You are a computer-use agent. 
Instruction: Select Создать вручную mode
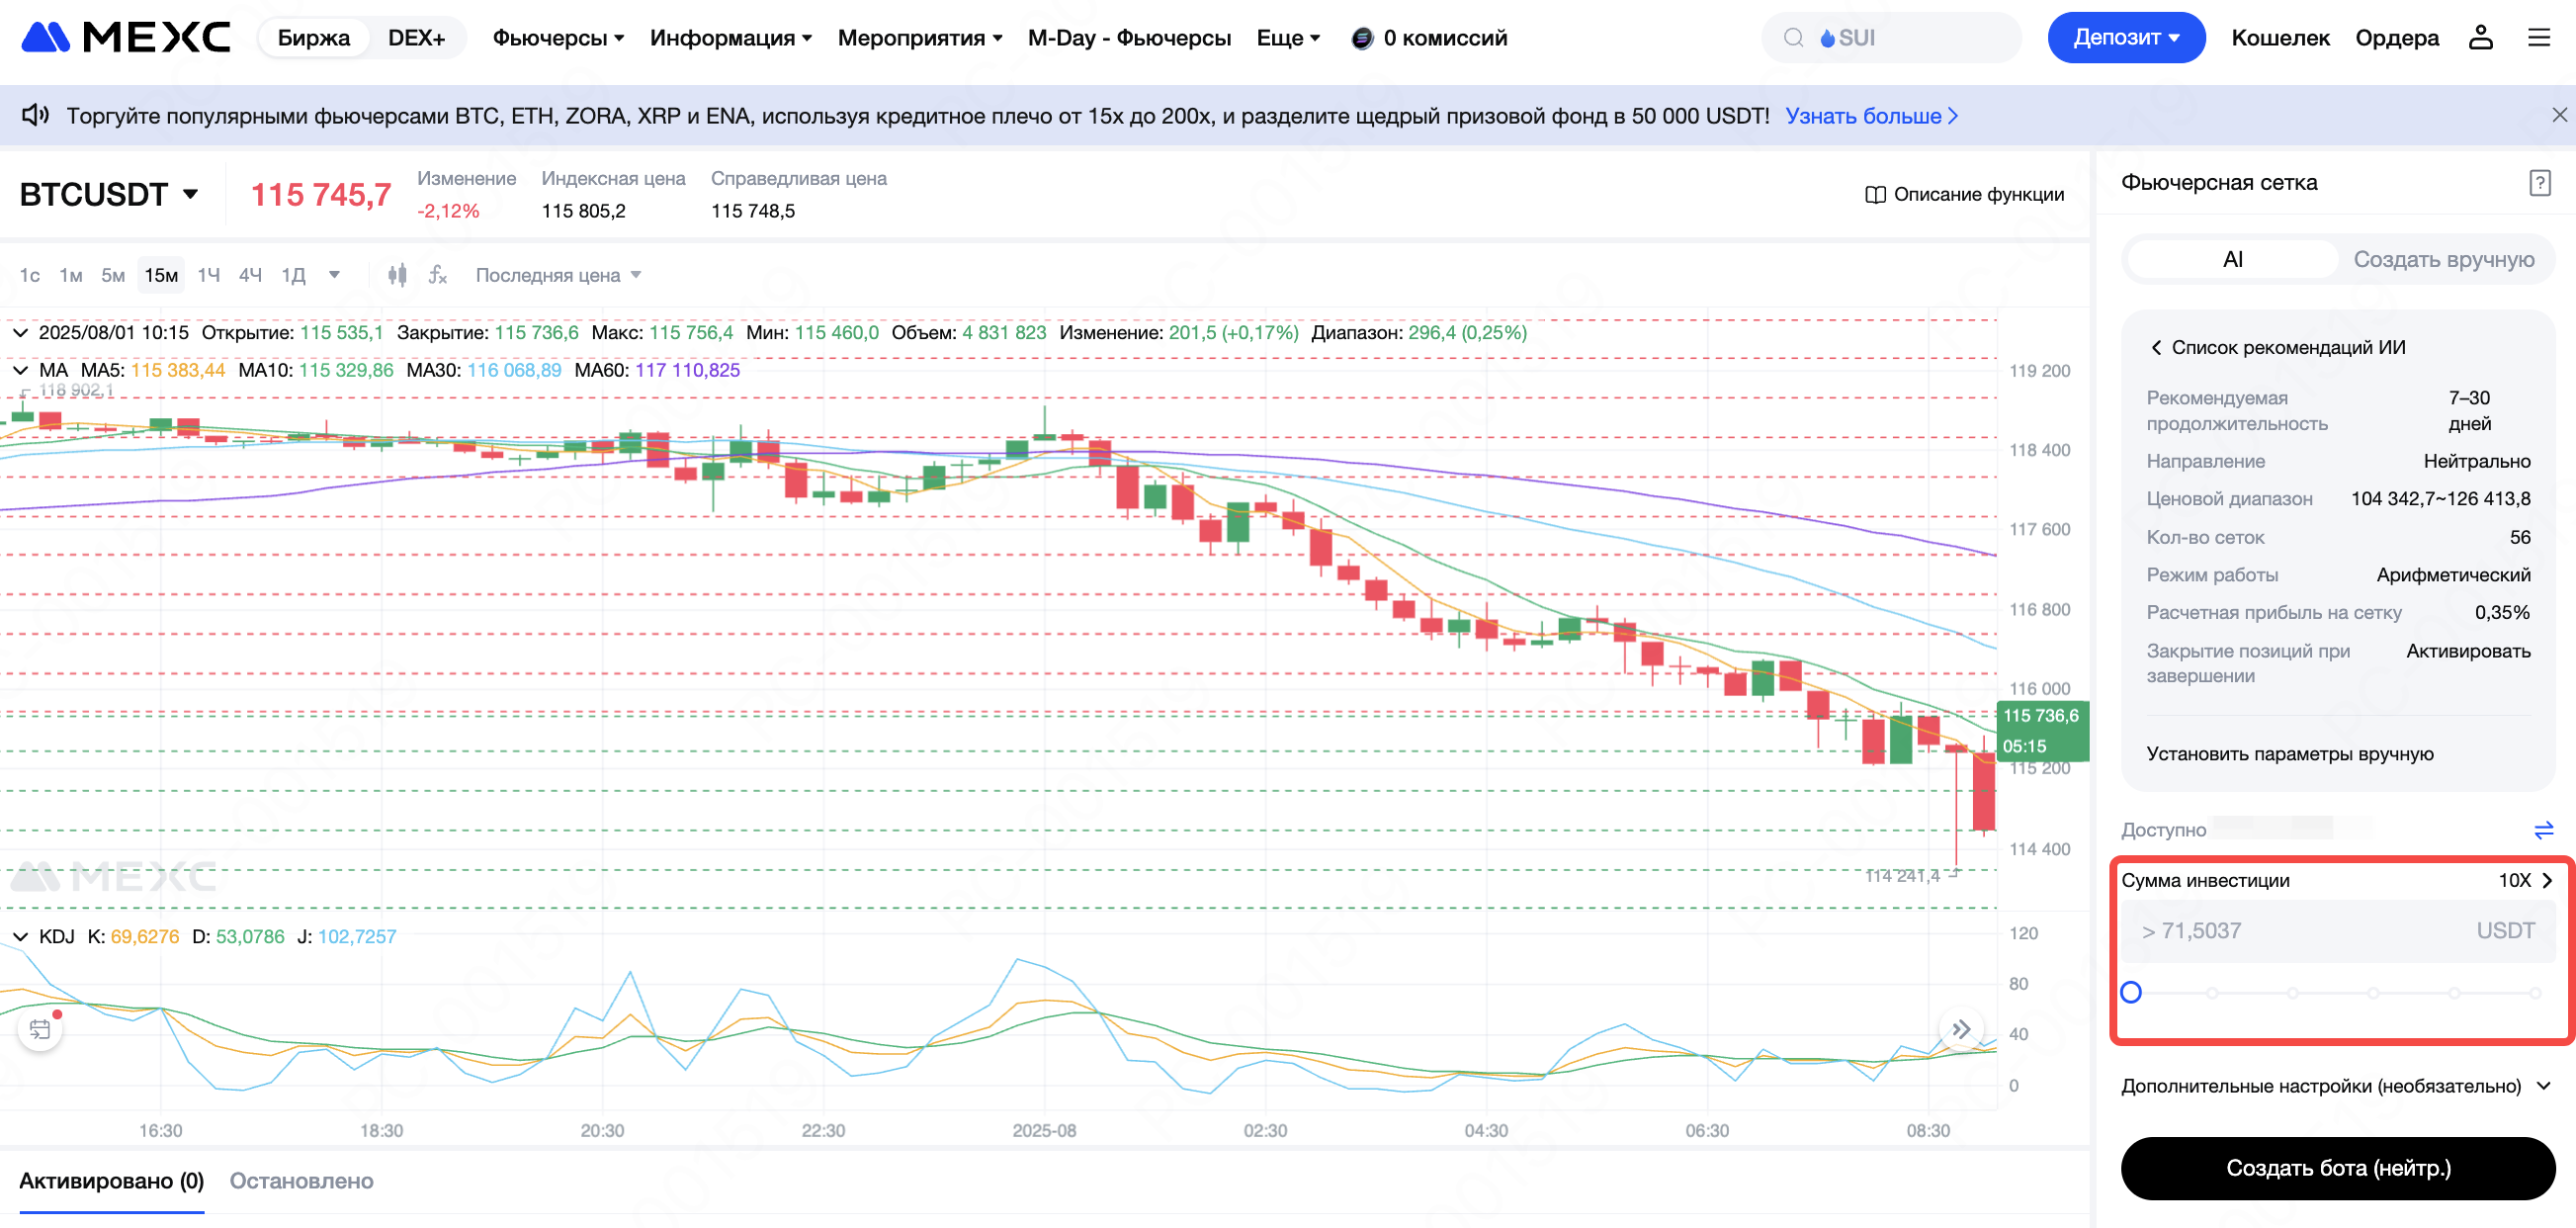[2443, 259]
